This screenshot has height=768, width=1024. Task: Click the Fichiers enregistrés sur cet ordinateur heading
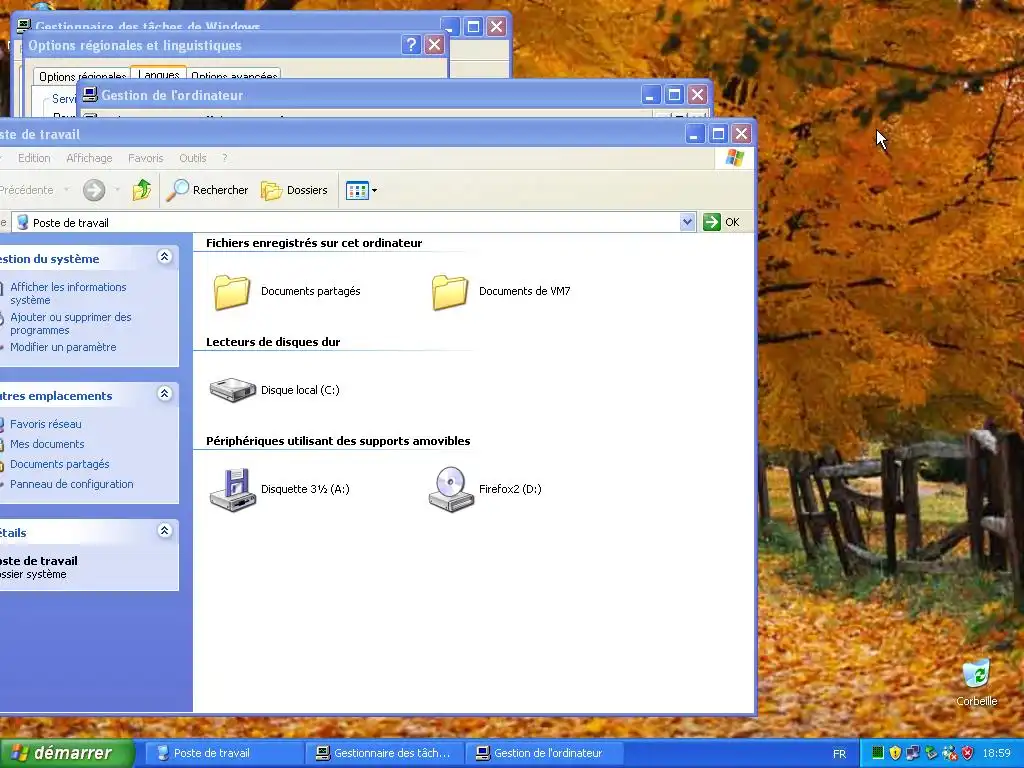coord(314,243)
